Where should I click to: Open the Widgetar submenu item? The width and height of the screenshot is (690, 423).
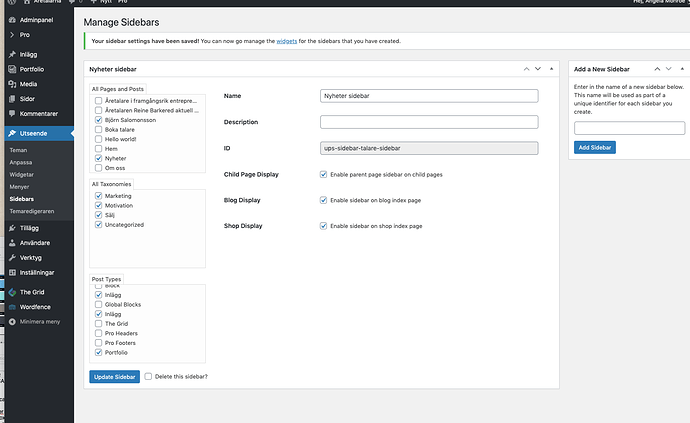[22, 175]
